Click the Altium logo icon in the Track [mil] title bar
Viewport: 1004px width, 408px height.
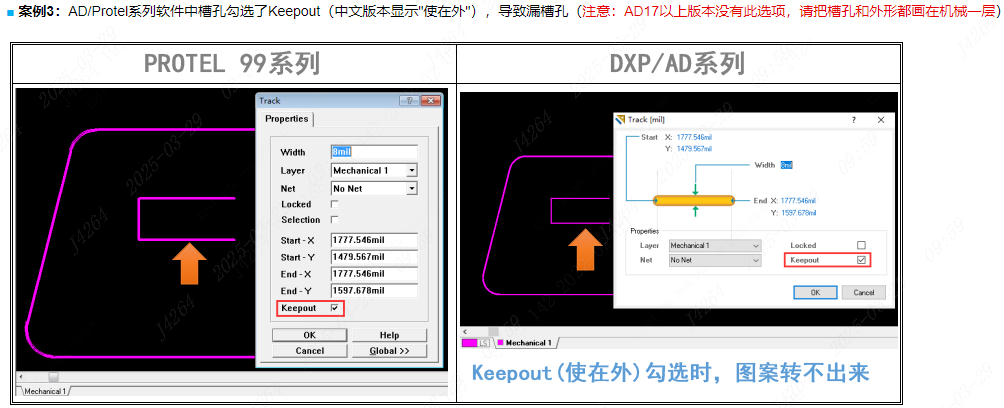pyautogui.click(x=620, y=119)
